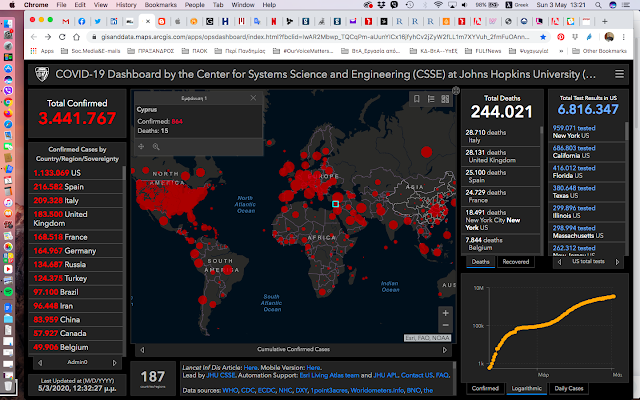Next admin level arrow beside Admin0
The image size is (640, 400).
[114, 362]
